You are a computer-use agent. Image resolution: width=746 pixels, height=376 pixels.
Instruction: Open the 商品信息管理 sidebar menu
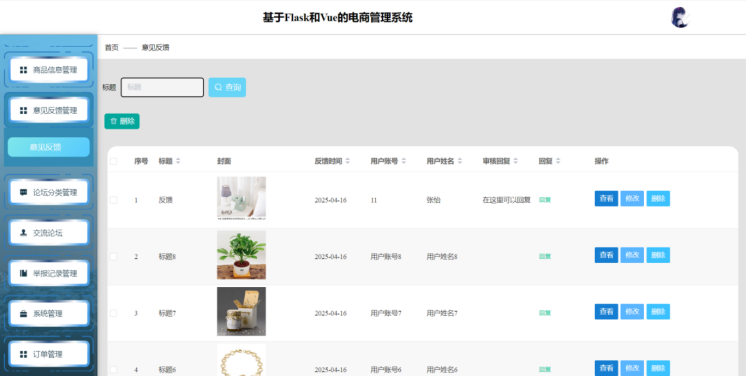coord(49,70)
